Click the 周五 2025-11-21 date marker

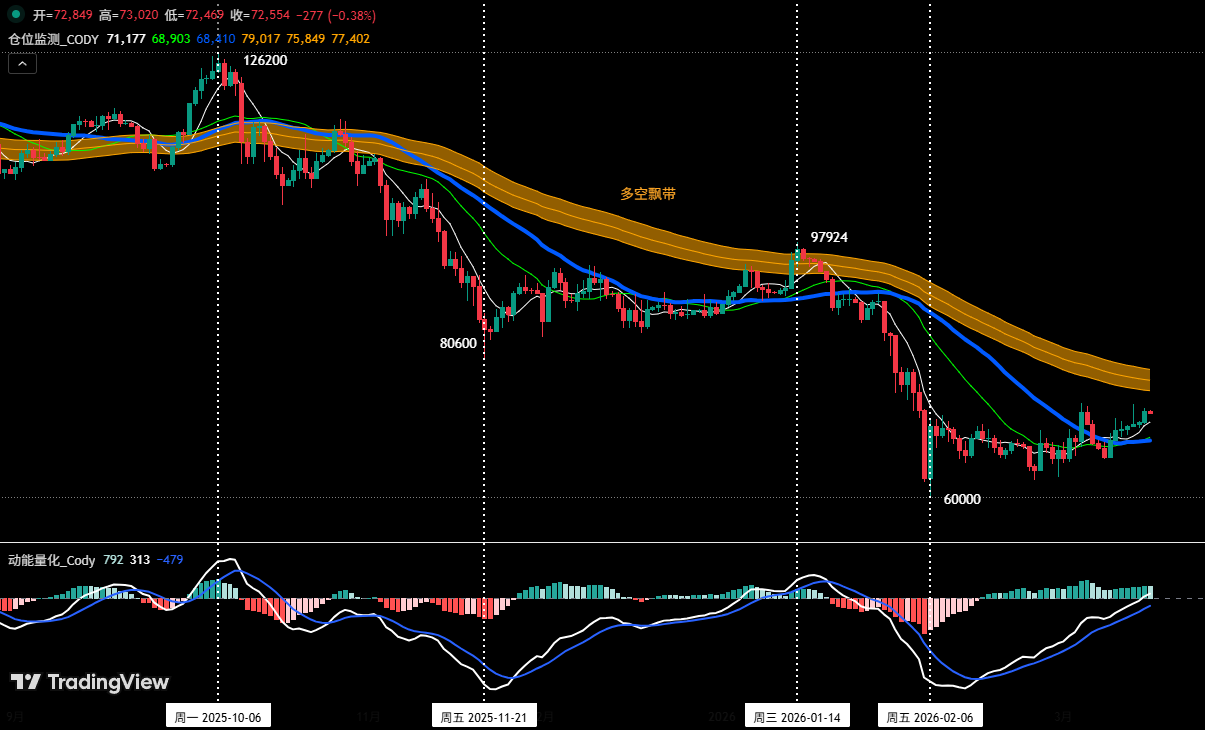(484, 716)
